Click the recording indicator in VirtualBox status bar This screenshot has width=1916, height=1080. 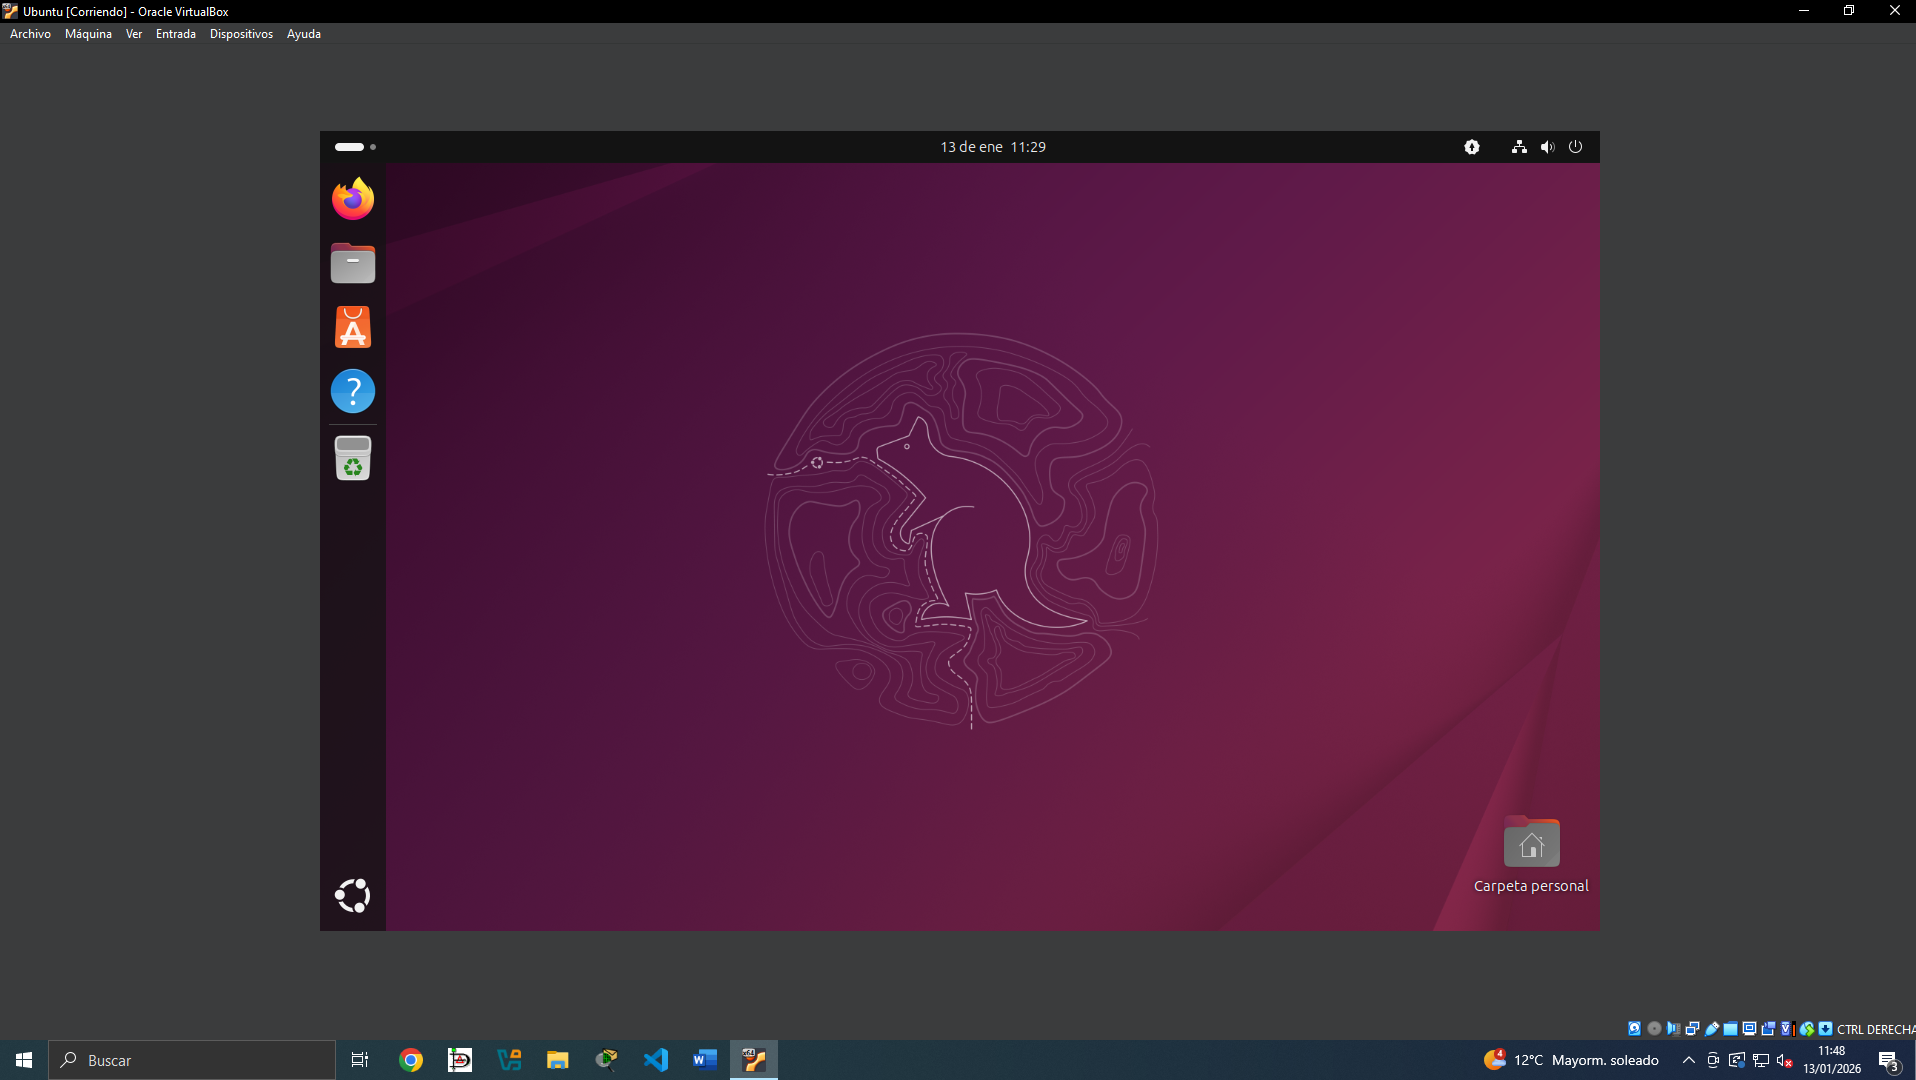click(1768, 1028)
